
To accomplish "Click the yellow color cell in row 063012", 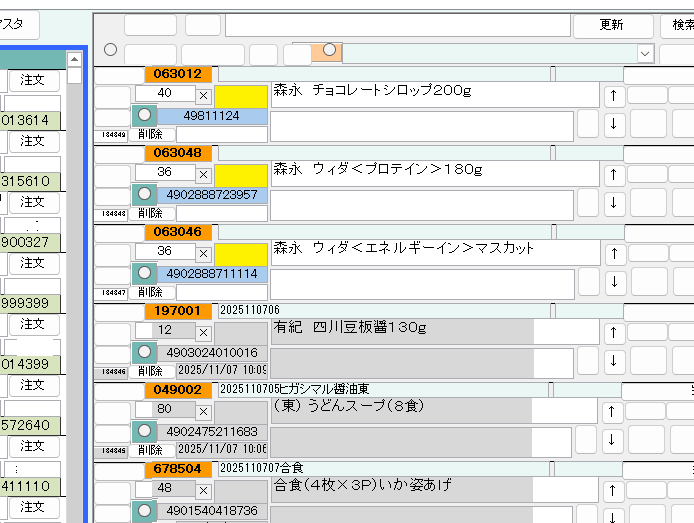I will 241,97.
